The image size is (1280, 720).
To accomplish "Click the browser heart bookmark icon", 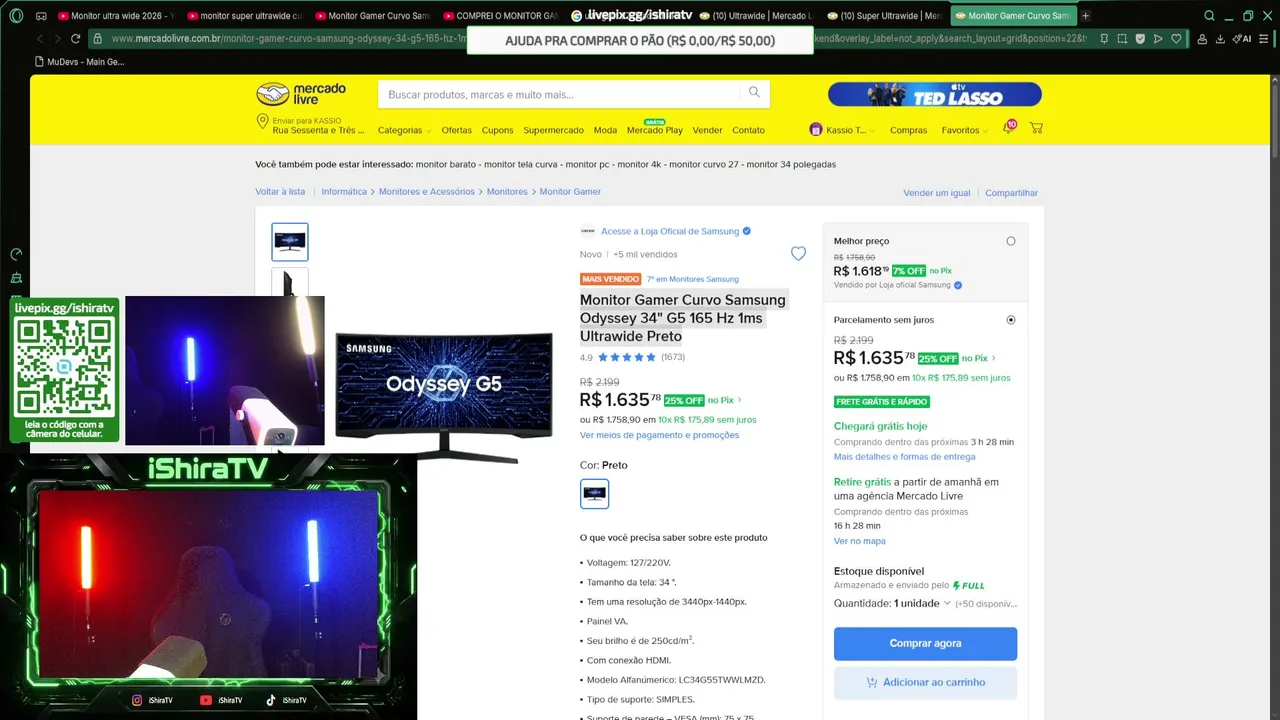I will [1177, 38].
